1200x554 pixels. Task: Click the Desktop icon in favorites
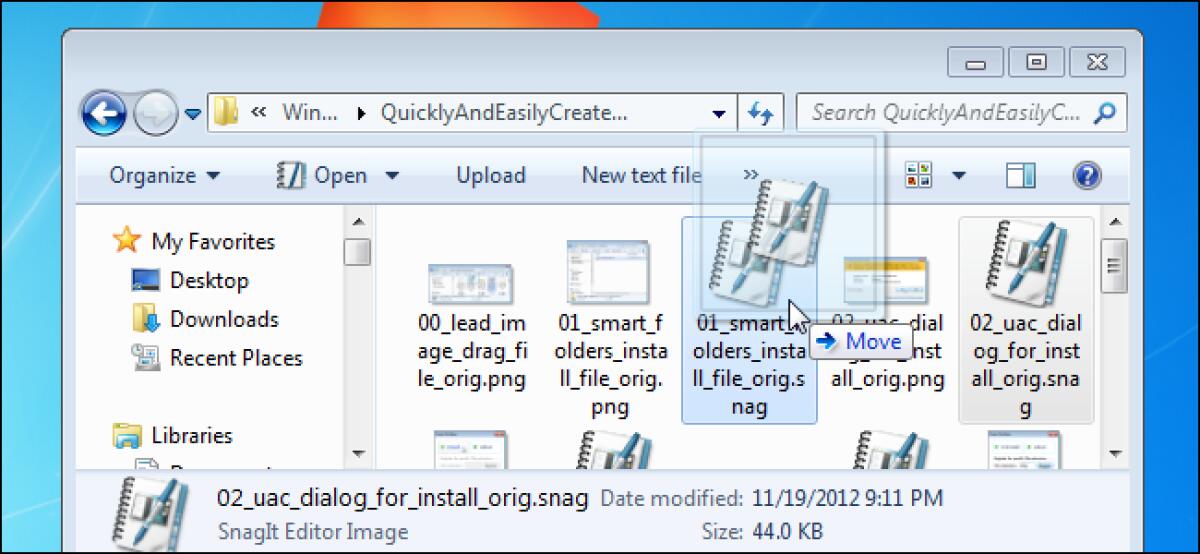(x=145, y=280)
